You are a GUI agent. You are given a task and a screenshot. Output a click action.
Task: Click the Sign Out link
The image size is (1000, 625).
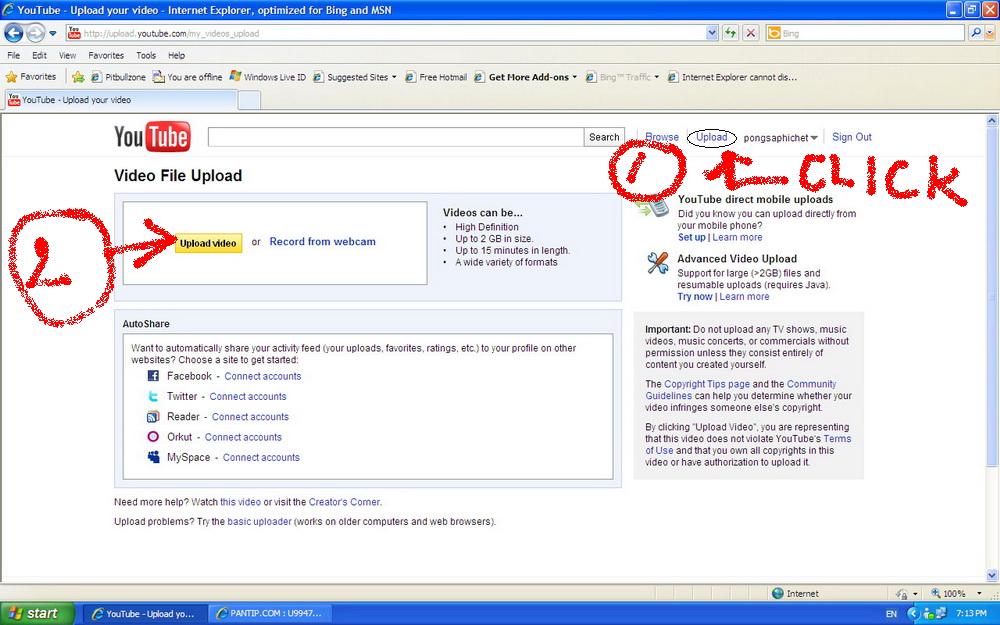851,137
